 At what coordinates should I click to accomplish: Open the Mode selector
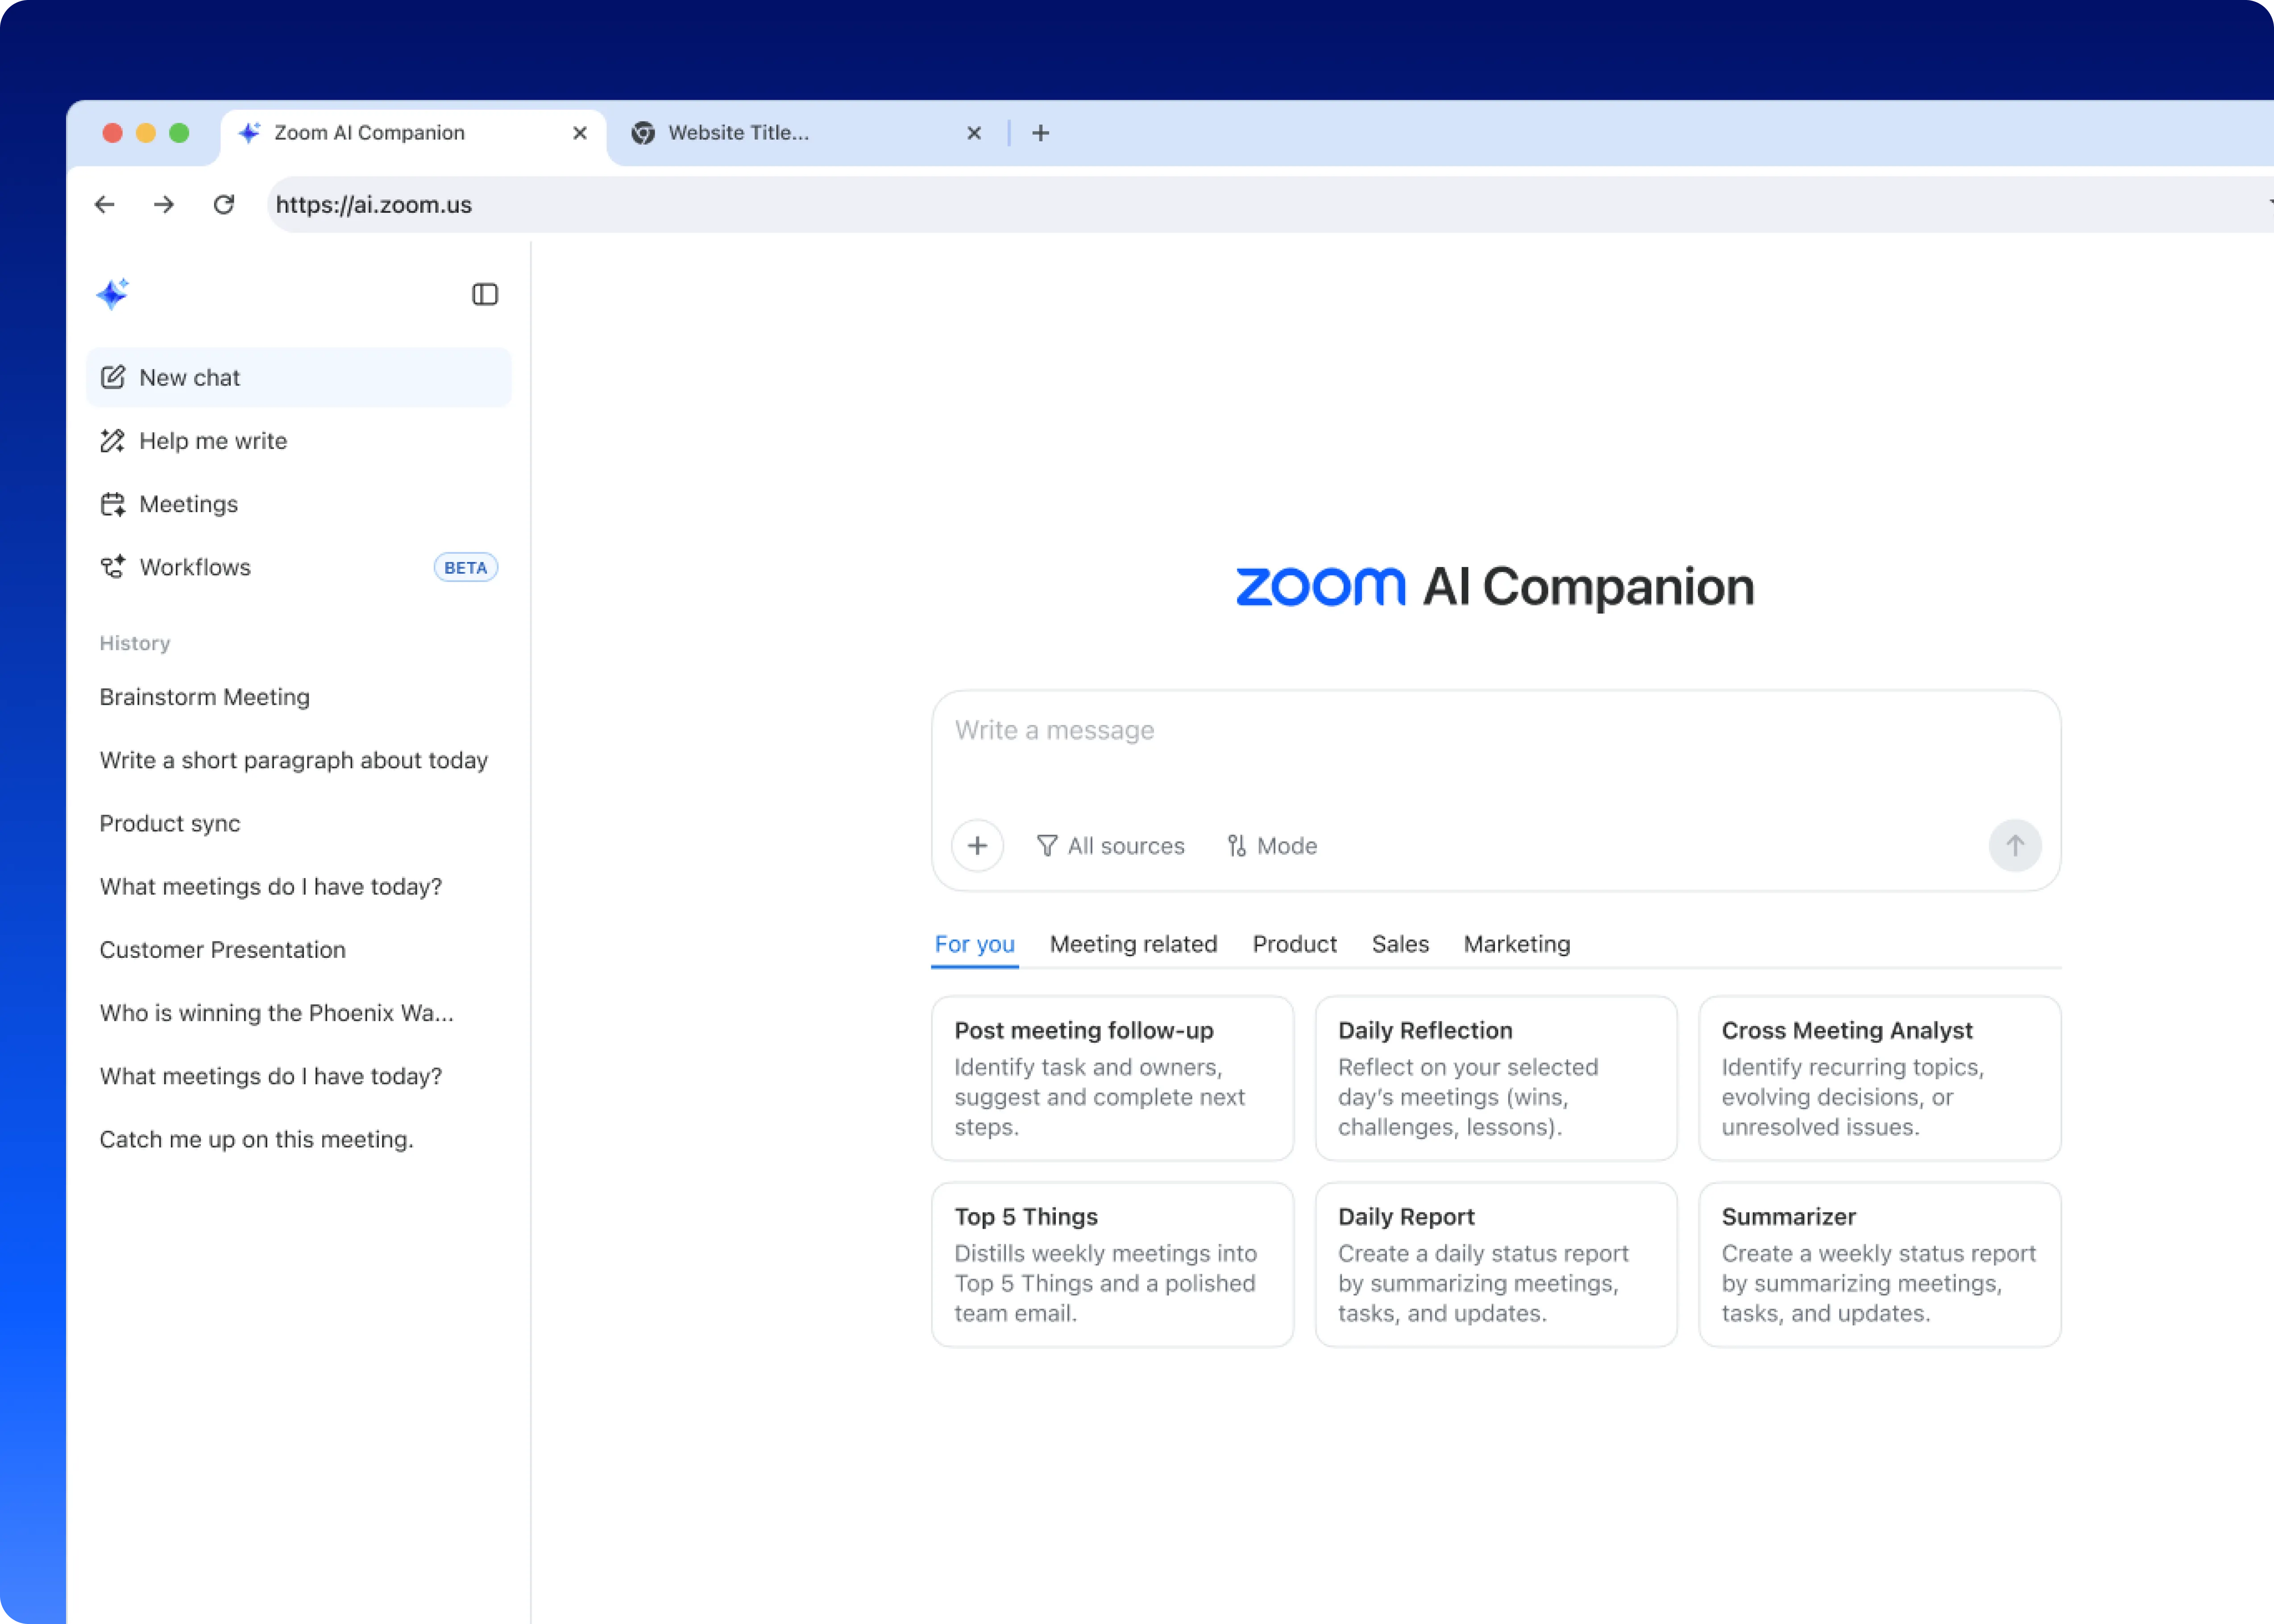point(1272,846)
